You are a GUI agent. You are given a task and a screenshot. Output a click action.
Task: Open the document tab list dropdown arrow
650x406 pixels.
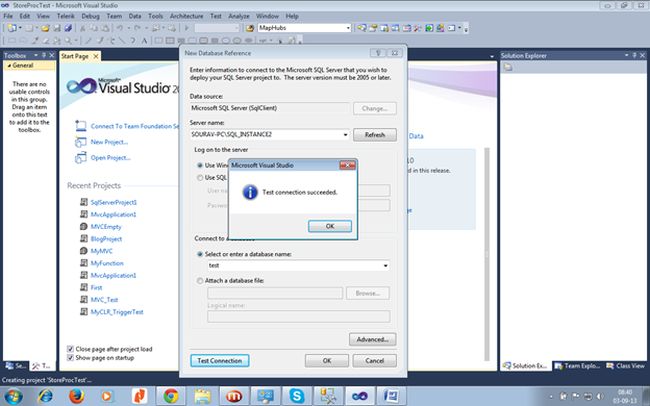(492, 56)
